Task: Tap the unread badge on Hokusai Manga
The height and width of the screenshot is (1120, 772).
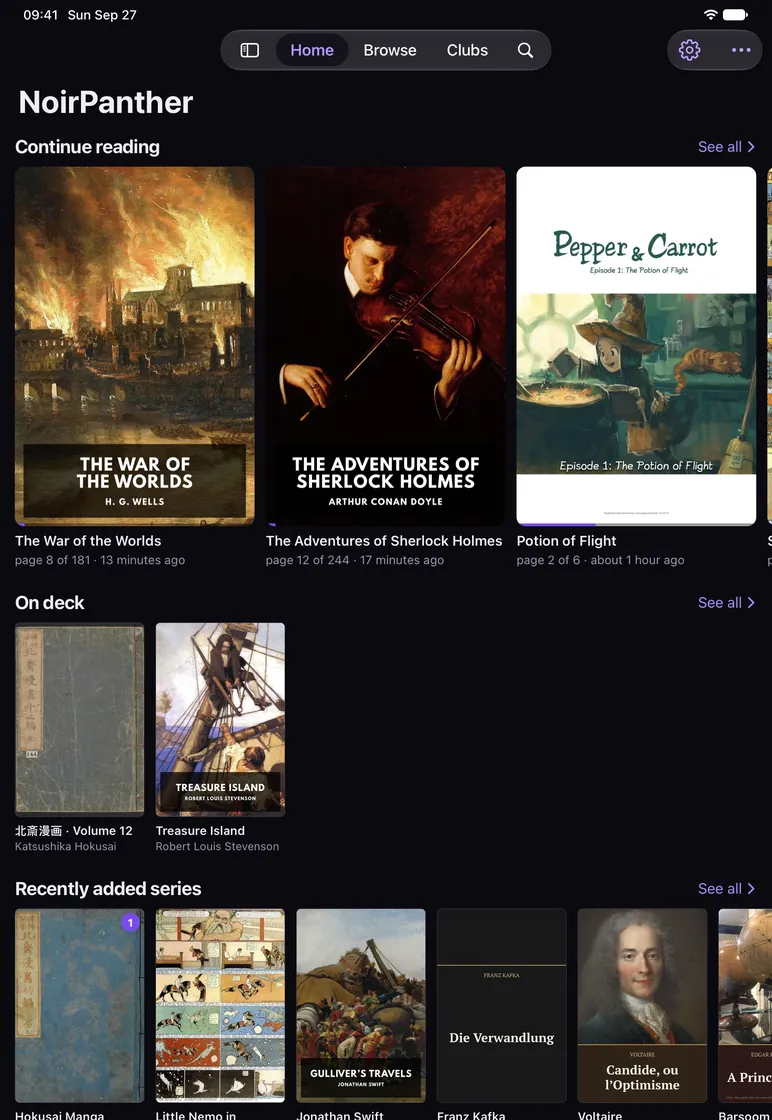Action: tap(130, 923)
